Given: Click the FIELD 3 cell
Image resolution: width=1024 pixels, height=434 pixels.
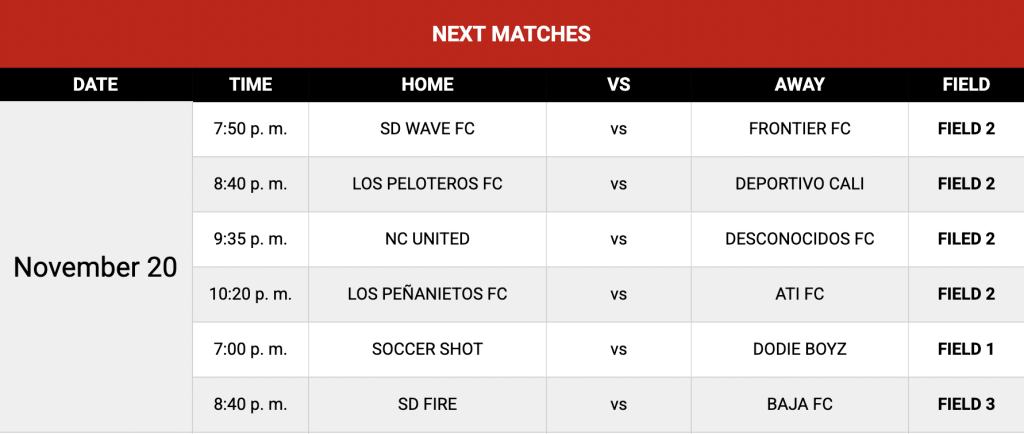Looking at the screenshot, I should click(x=965, y=404).
